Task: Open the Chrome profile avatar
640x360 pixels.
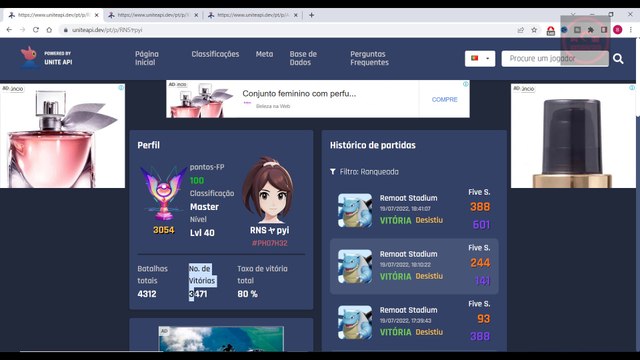Action: coord(618,30)
